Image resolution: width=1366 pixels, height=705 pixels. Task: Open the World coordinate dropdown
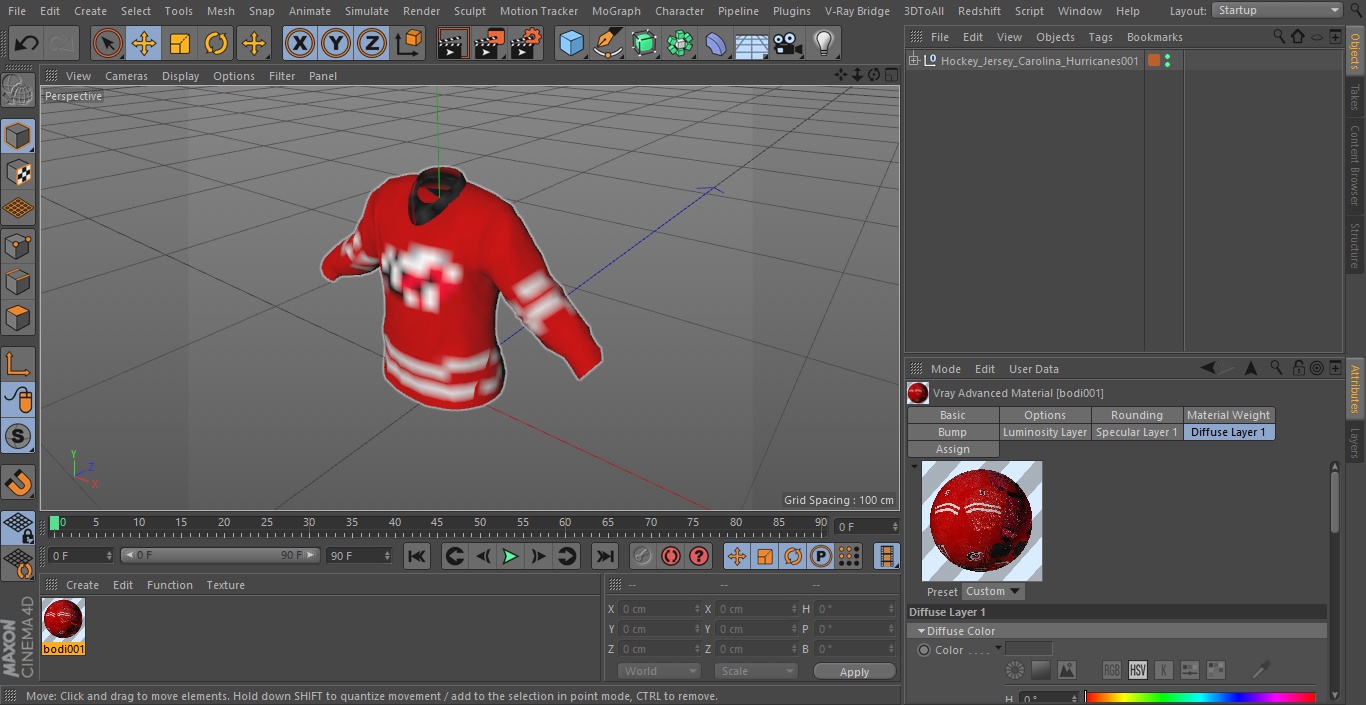click(x=659, y=671)
